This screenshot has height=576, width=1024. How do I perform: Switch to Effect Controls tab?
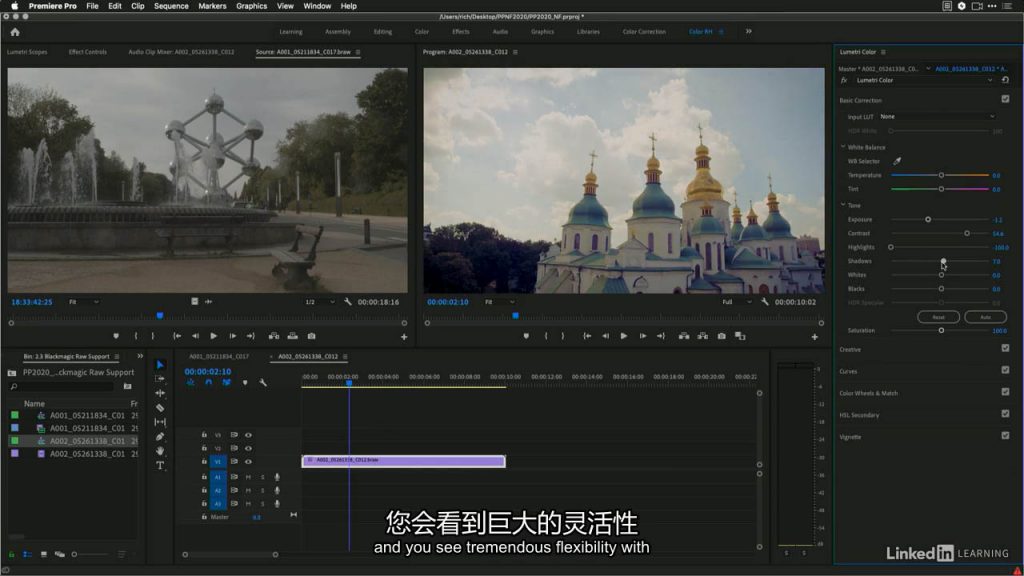click(x=88, y=52)
